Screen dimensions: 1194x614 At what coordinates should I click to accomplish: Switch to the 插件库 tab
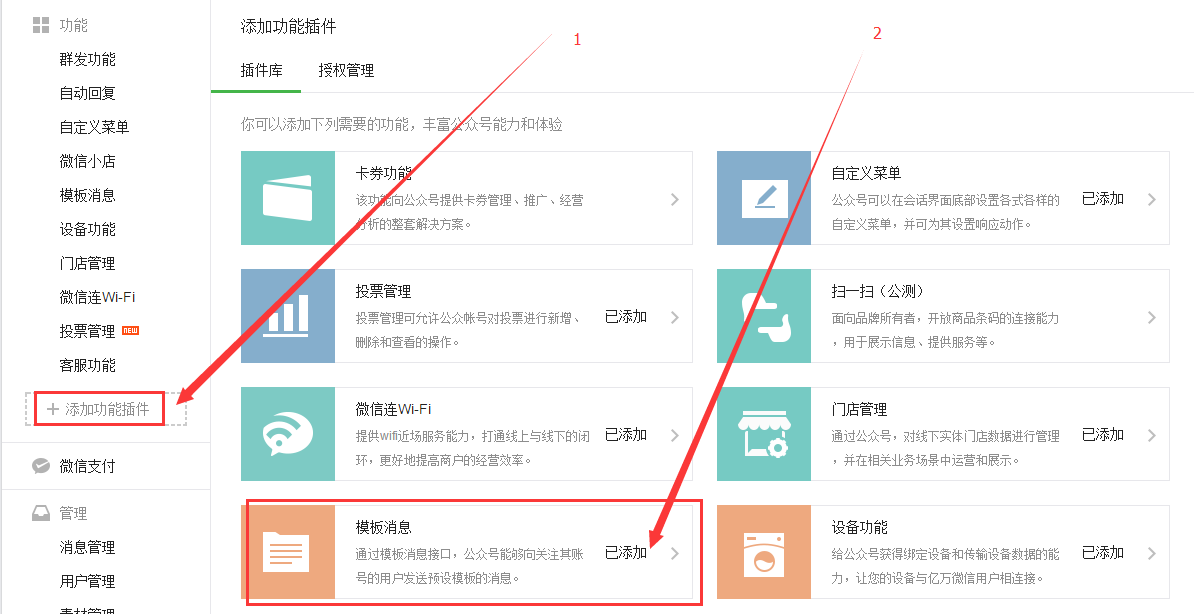tap(262, 71)
